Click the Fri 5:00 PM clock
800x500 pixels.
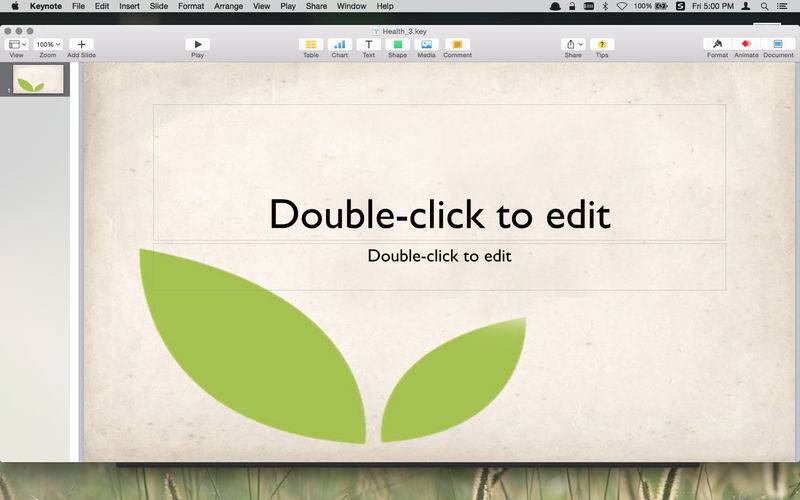[x=713, y=6]
